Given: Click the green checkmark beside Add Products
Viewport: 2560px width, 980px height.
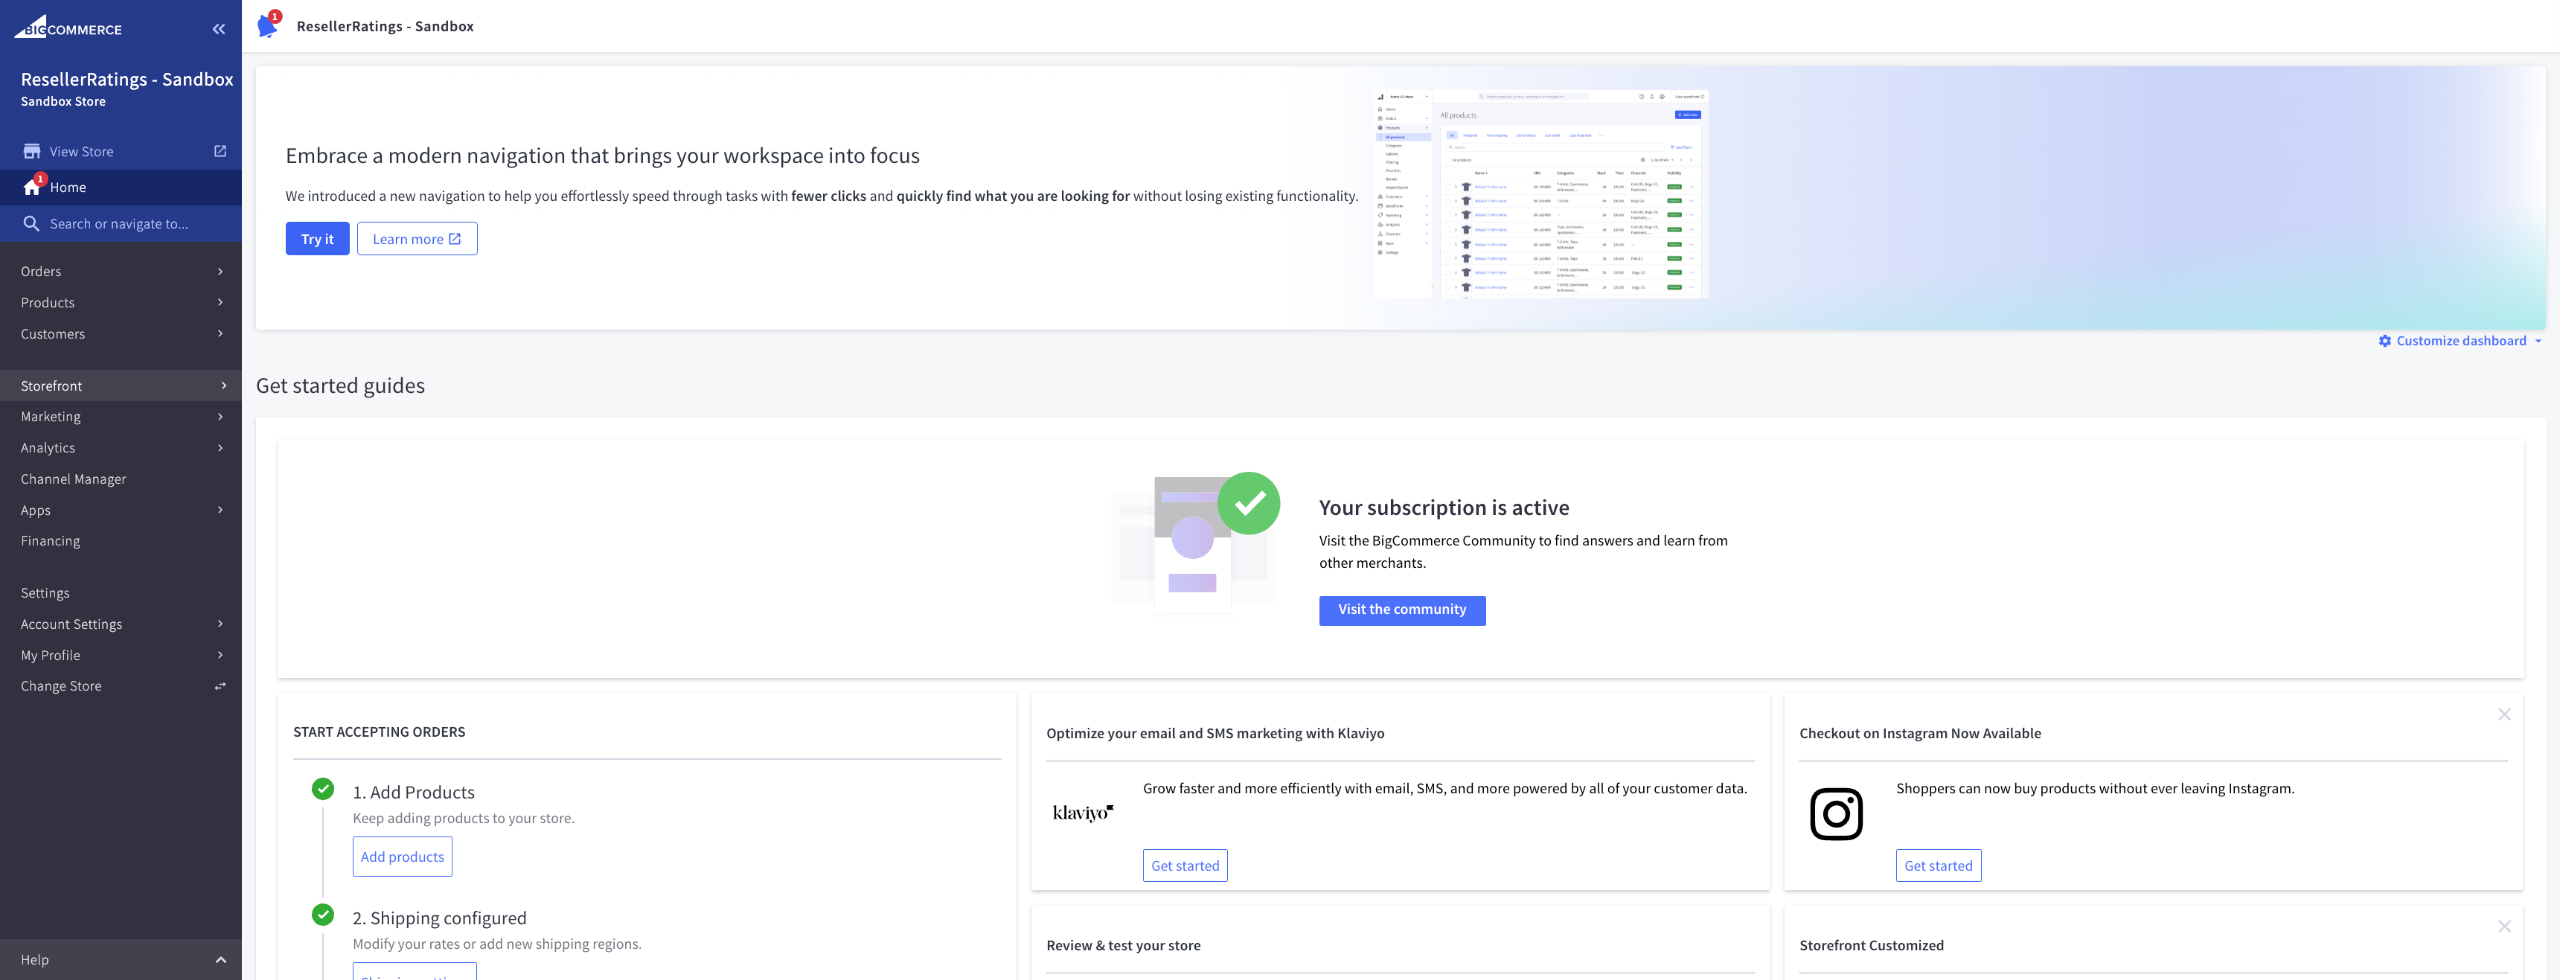Looking at the screenshot, I should click(323, 789).
